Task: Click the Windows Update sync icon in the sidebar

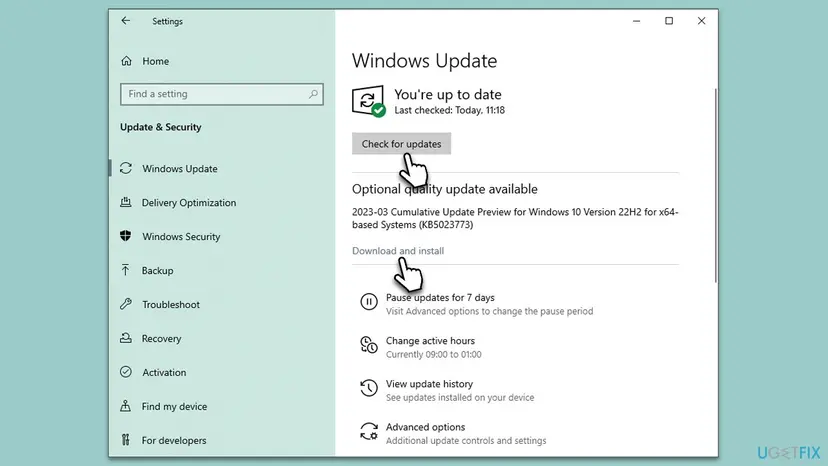Action: (x=126, y=168)
